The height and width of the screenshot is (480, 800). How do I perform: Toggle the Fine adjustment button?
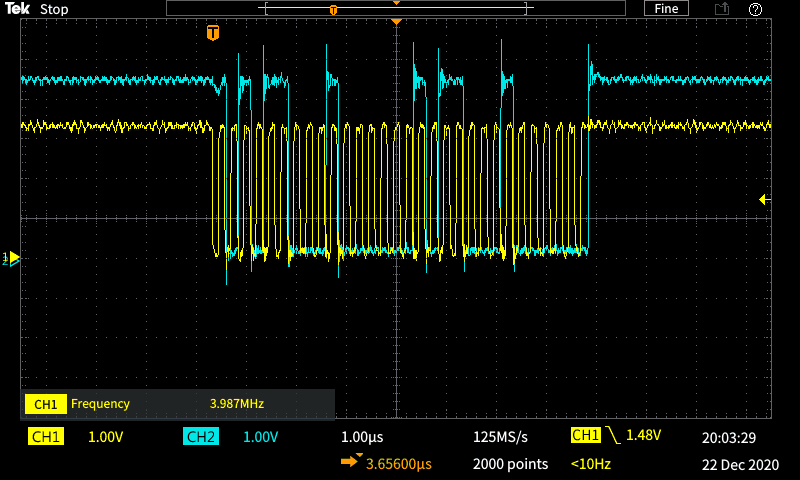pyautogui.click(x=667, y=9)
